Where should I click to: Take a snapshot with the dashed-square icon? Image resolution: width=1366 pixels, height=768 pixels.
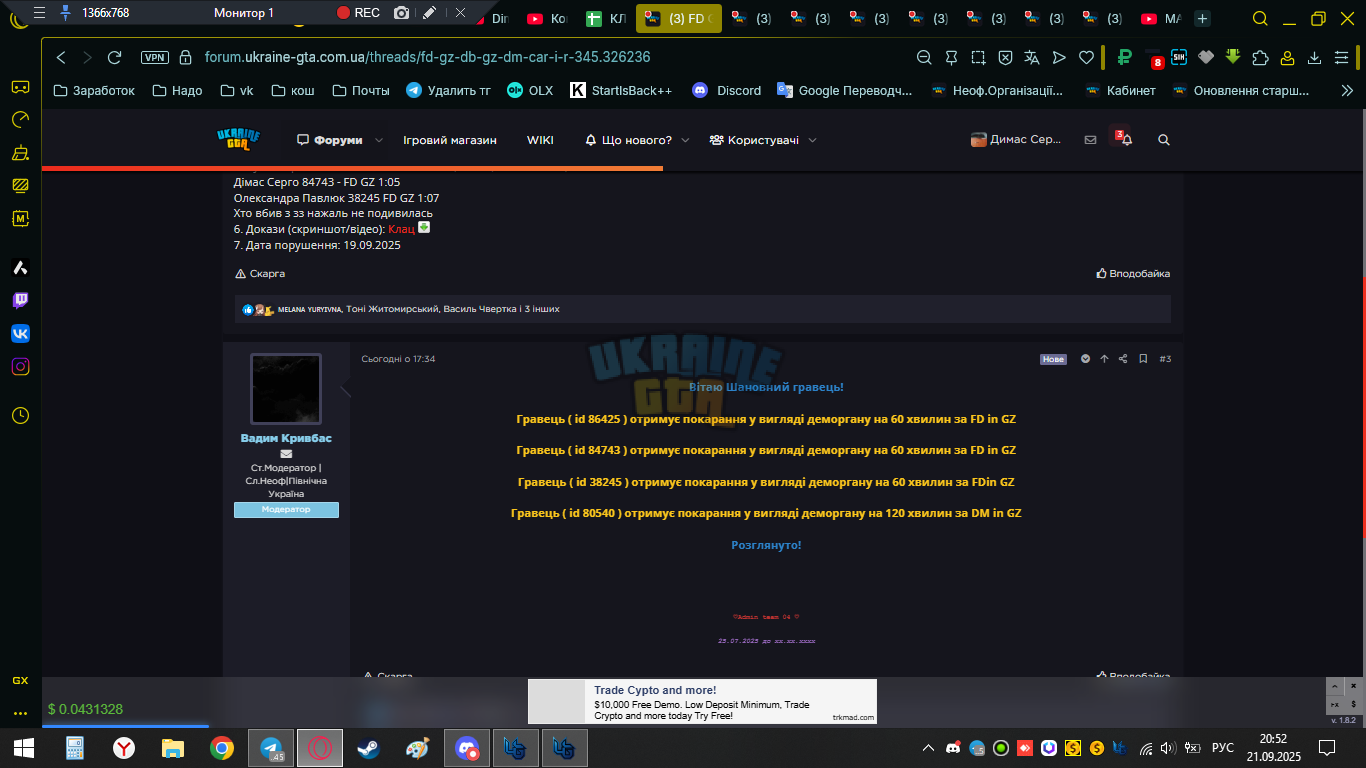978,58
